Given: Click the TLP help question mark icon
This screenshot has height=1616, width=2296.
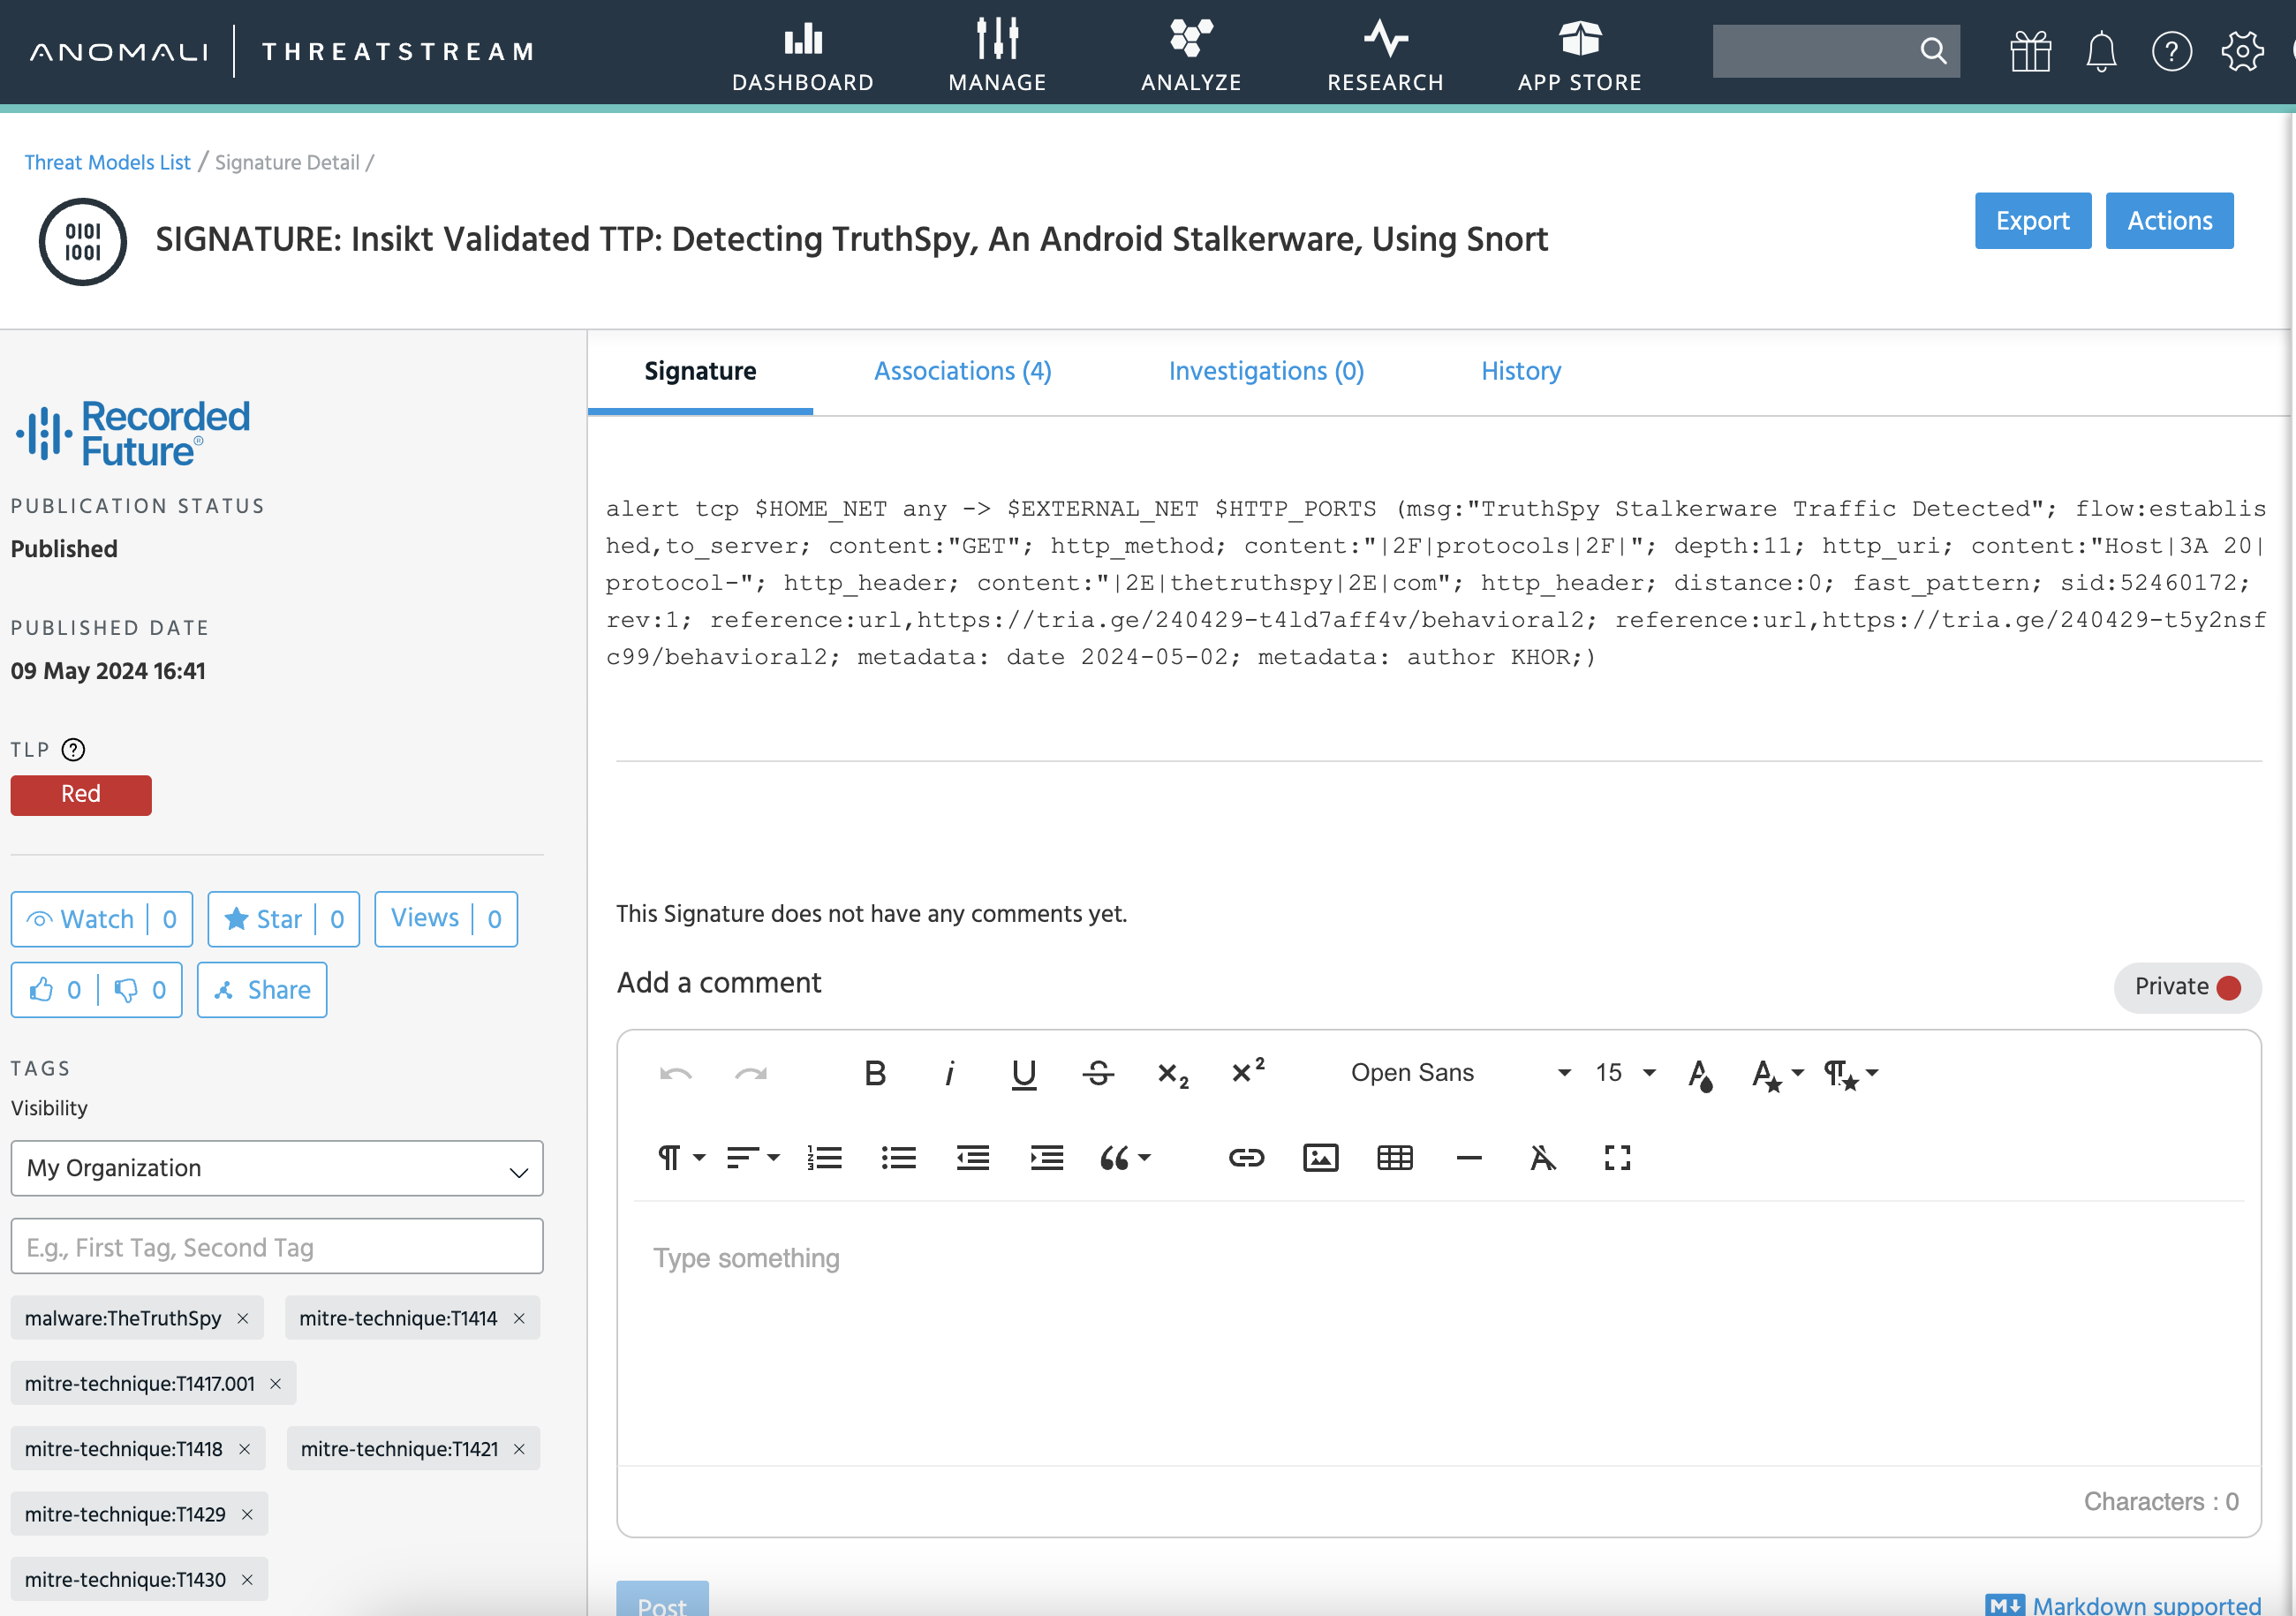Looking at the screenshot, I should [73, 750].
